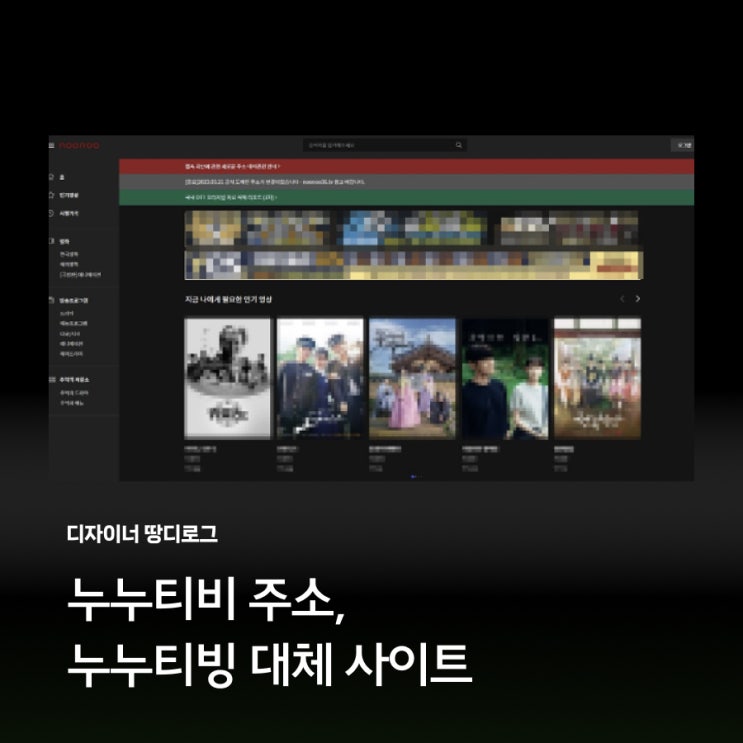Viewport: 743px width, 743px height.
Task: Click the clock icon for watch history
Action: pyautogui.click(x=51, y=213)
